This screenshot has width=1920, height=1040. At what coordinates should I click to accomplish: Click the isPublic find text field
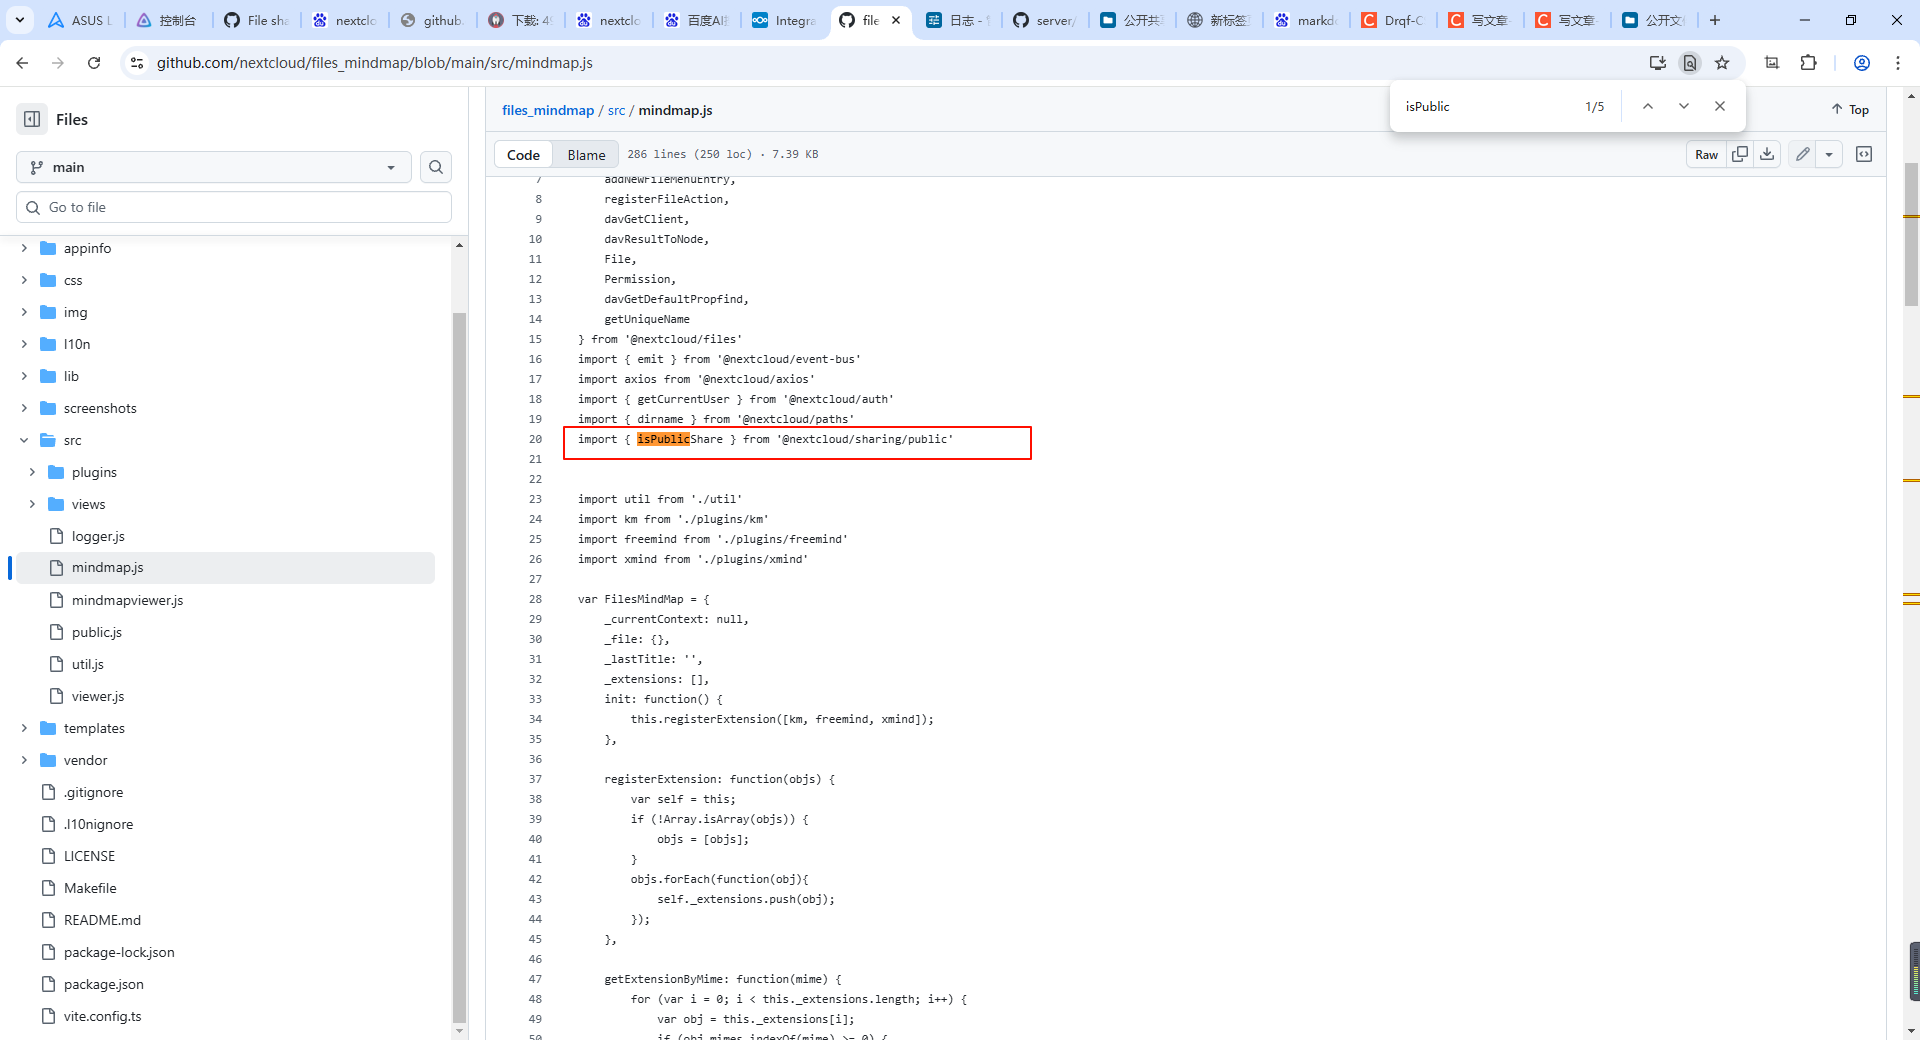tap(1485, 106)
